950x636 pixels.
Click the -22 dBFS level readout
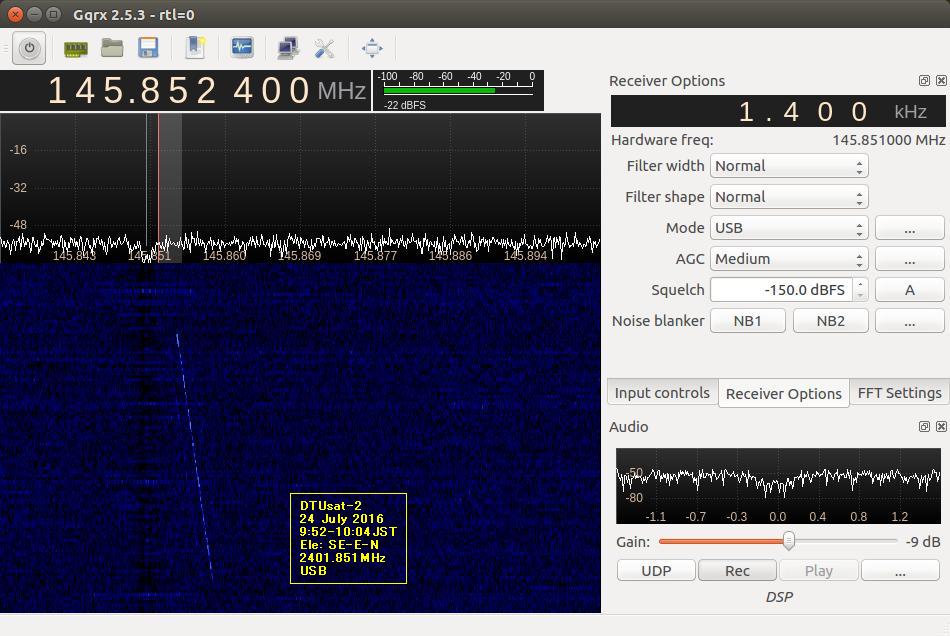(405, 105)
